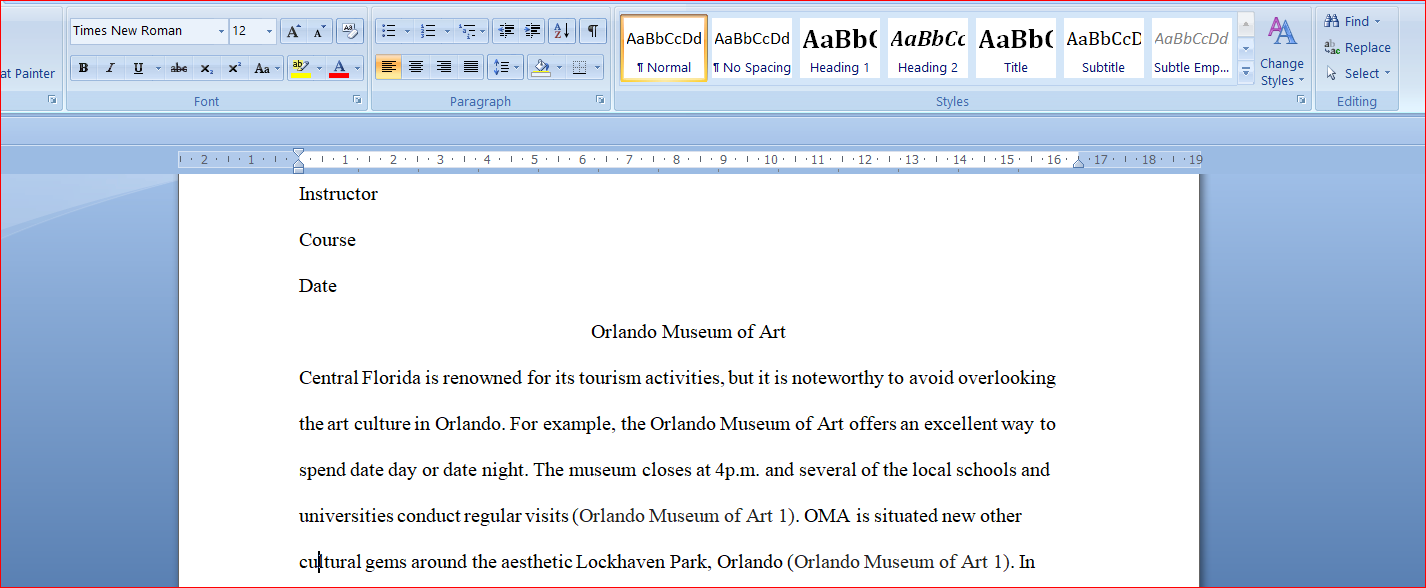Open the font color dropdown arrow

[x=358, y=68]
